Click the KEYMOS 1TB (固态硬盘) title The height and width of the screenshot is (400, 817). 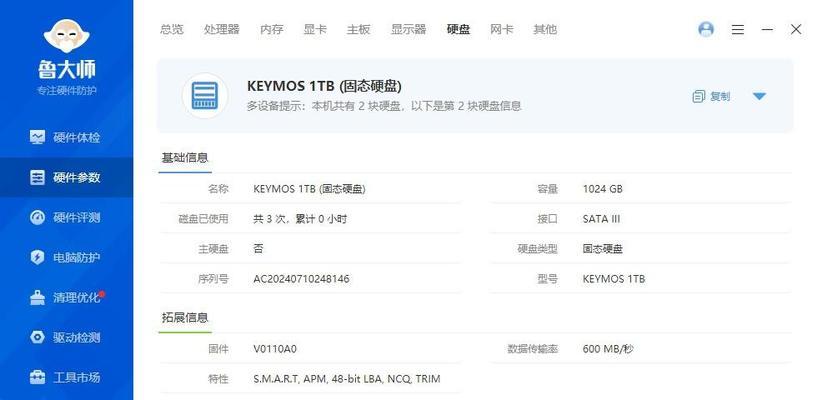[x=324, y=86]
